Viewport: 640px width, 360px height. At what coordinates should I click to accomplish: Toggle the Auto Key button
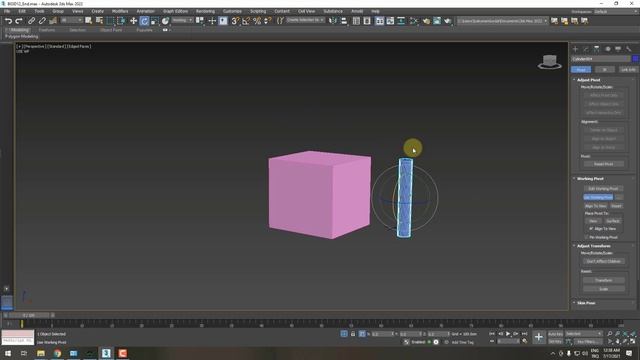click(x=555, y=334)
